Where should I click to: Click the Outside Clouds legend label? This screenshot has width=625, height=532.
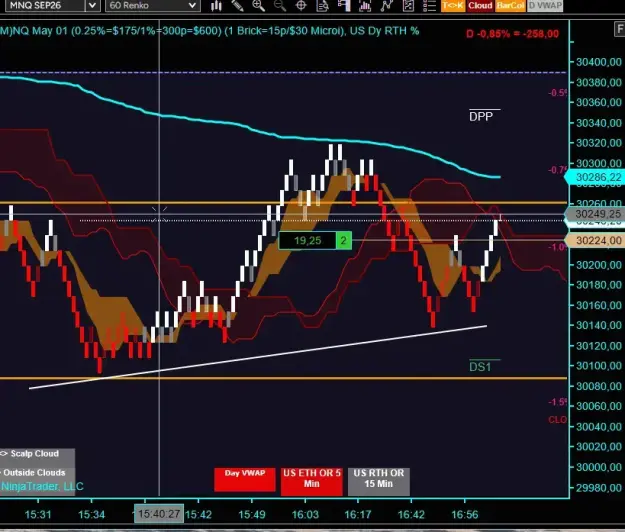click(34, 473)
